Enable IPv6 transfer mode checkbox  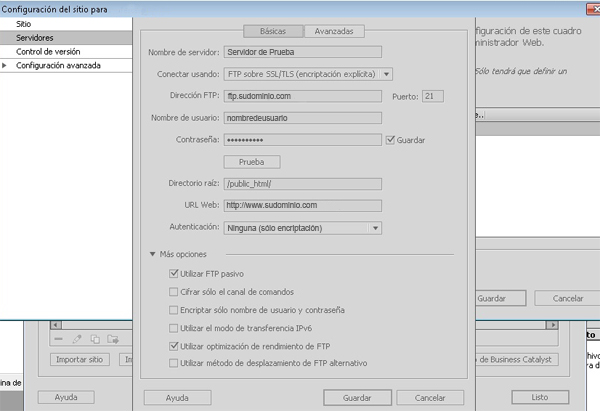(x=174, y=327)
